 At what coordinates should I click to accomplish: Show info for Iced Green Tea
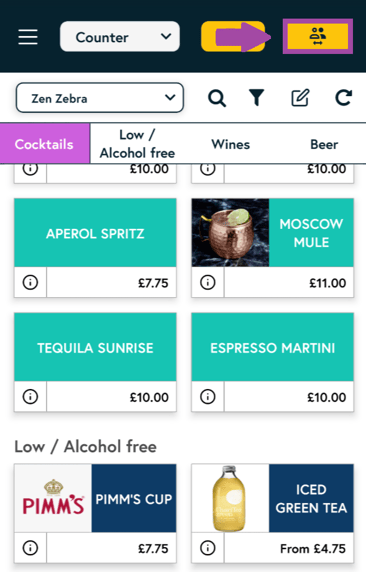[208, 548]
